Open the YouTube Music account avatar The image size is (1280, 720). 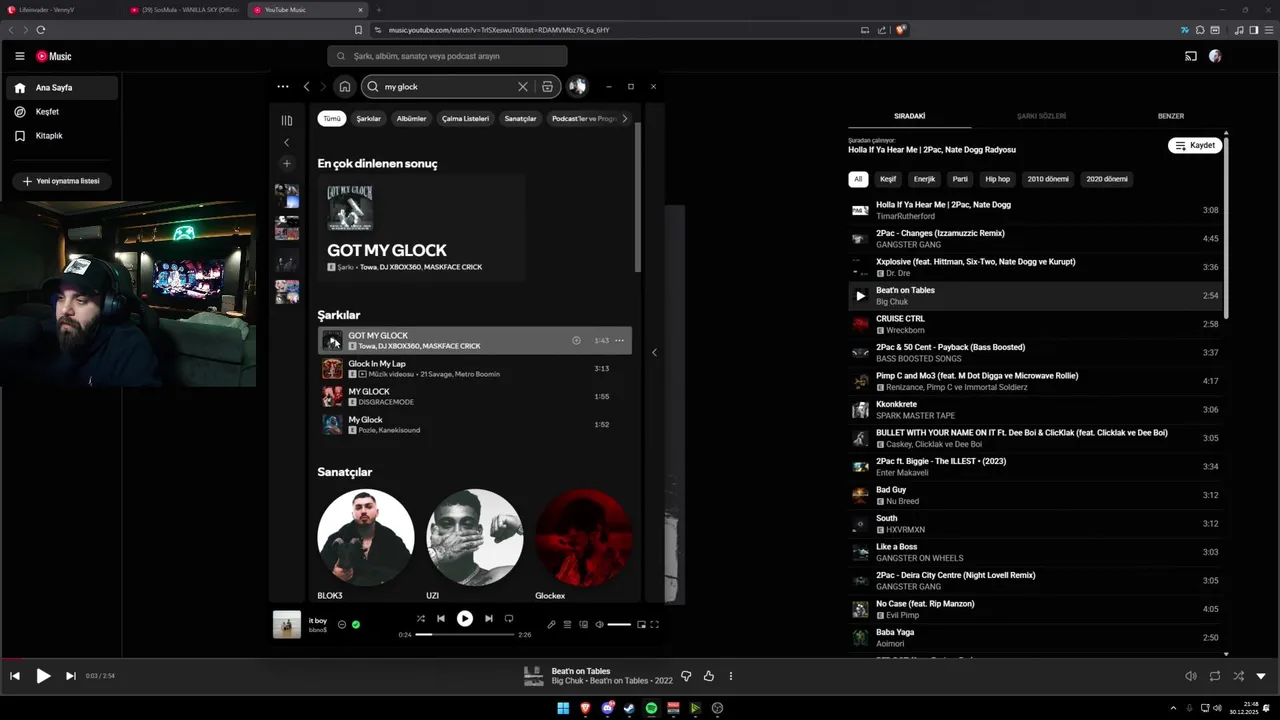(x=1215, y=57)
